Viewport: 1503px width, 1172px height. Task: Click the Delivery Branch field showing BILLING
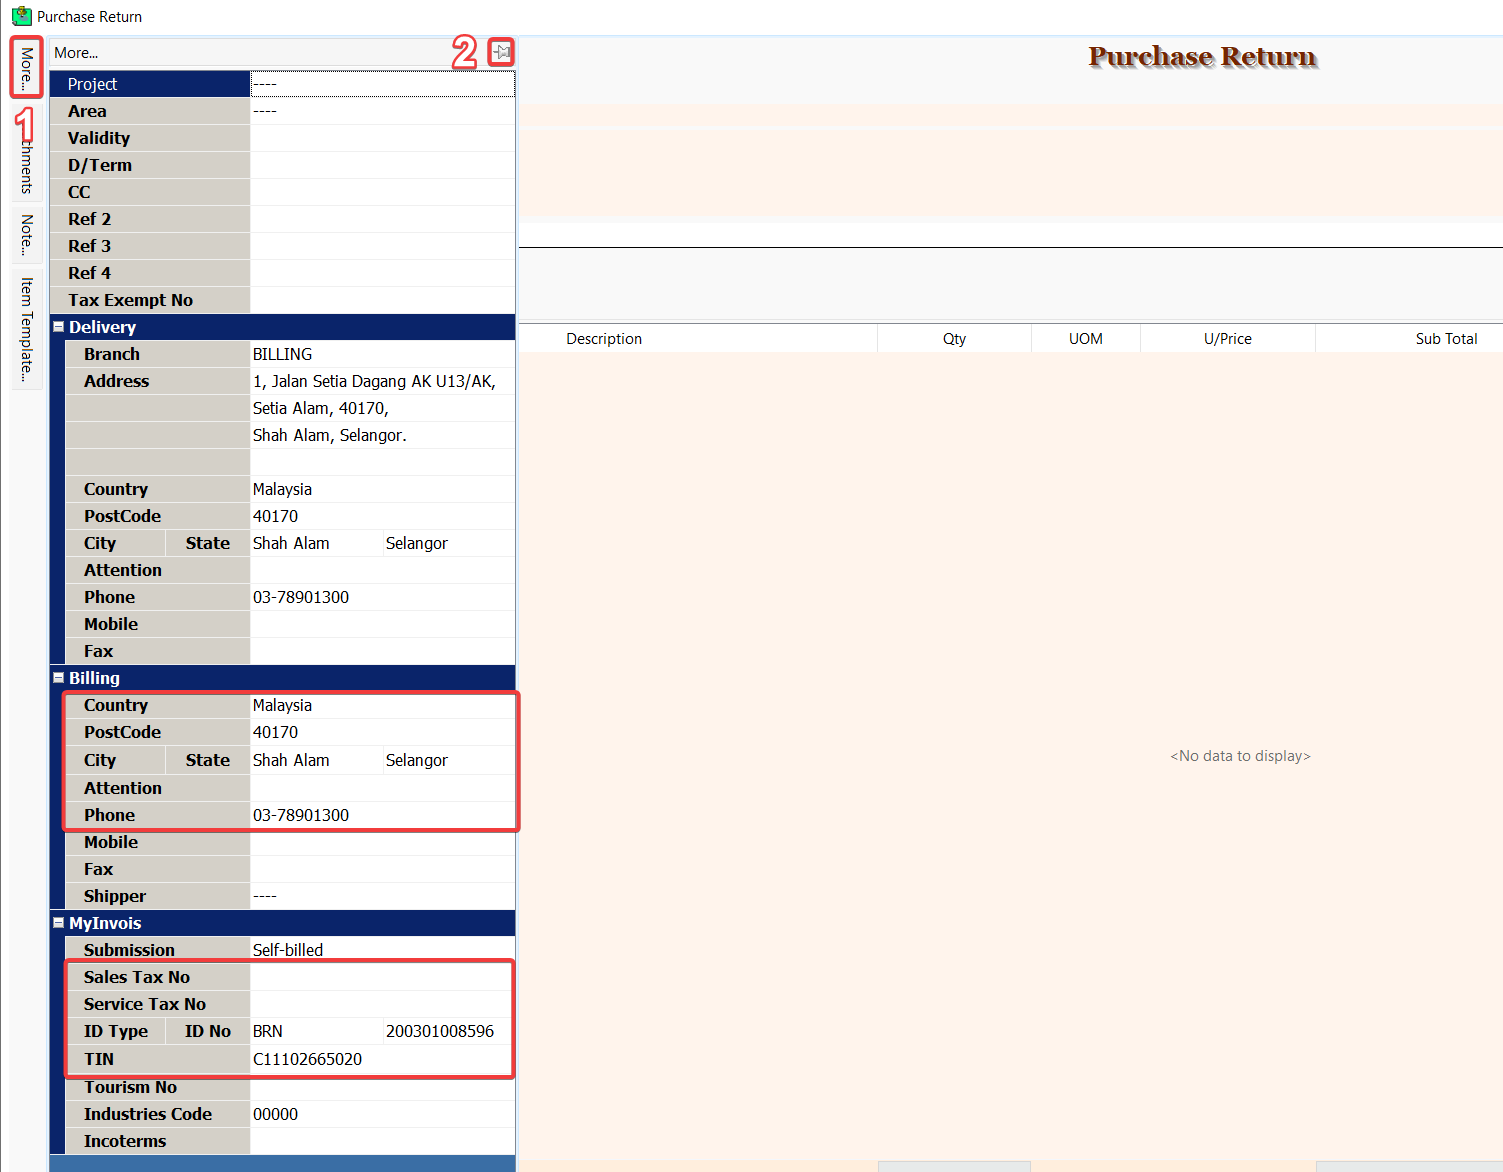382,354
